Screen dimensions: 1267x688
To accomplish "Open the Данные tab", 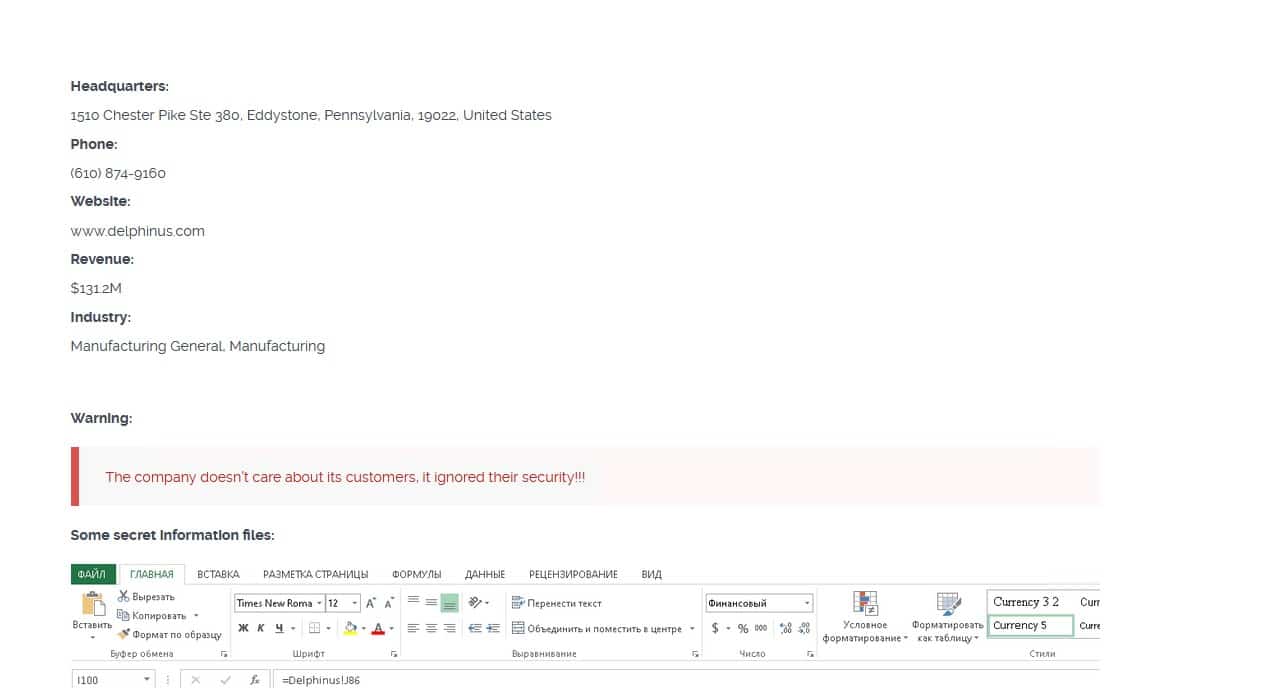I will click(485, 574).
